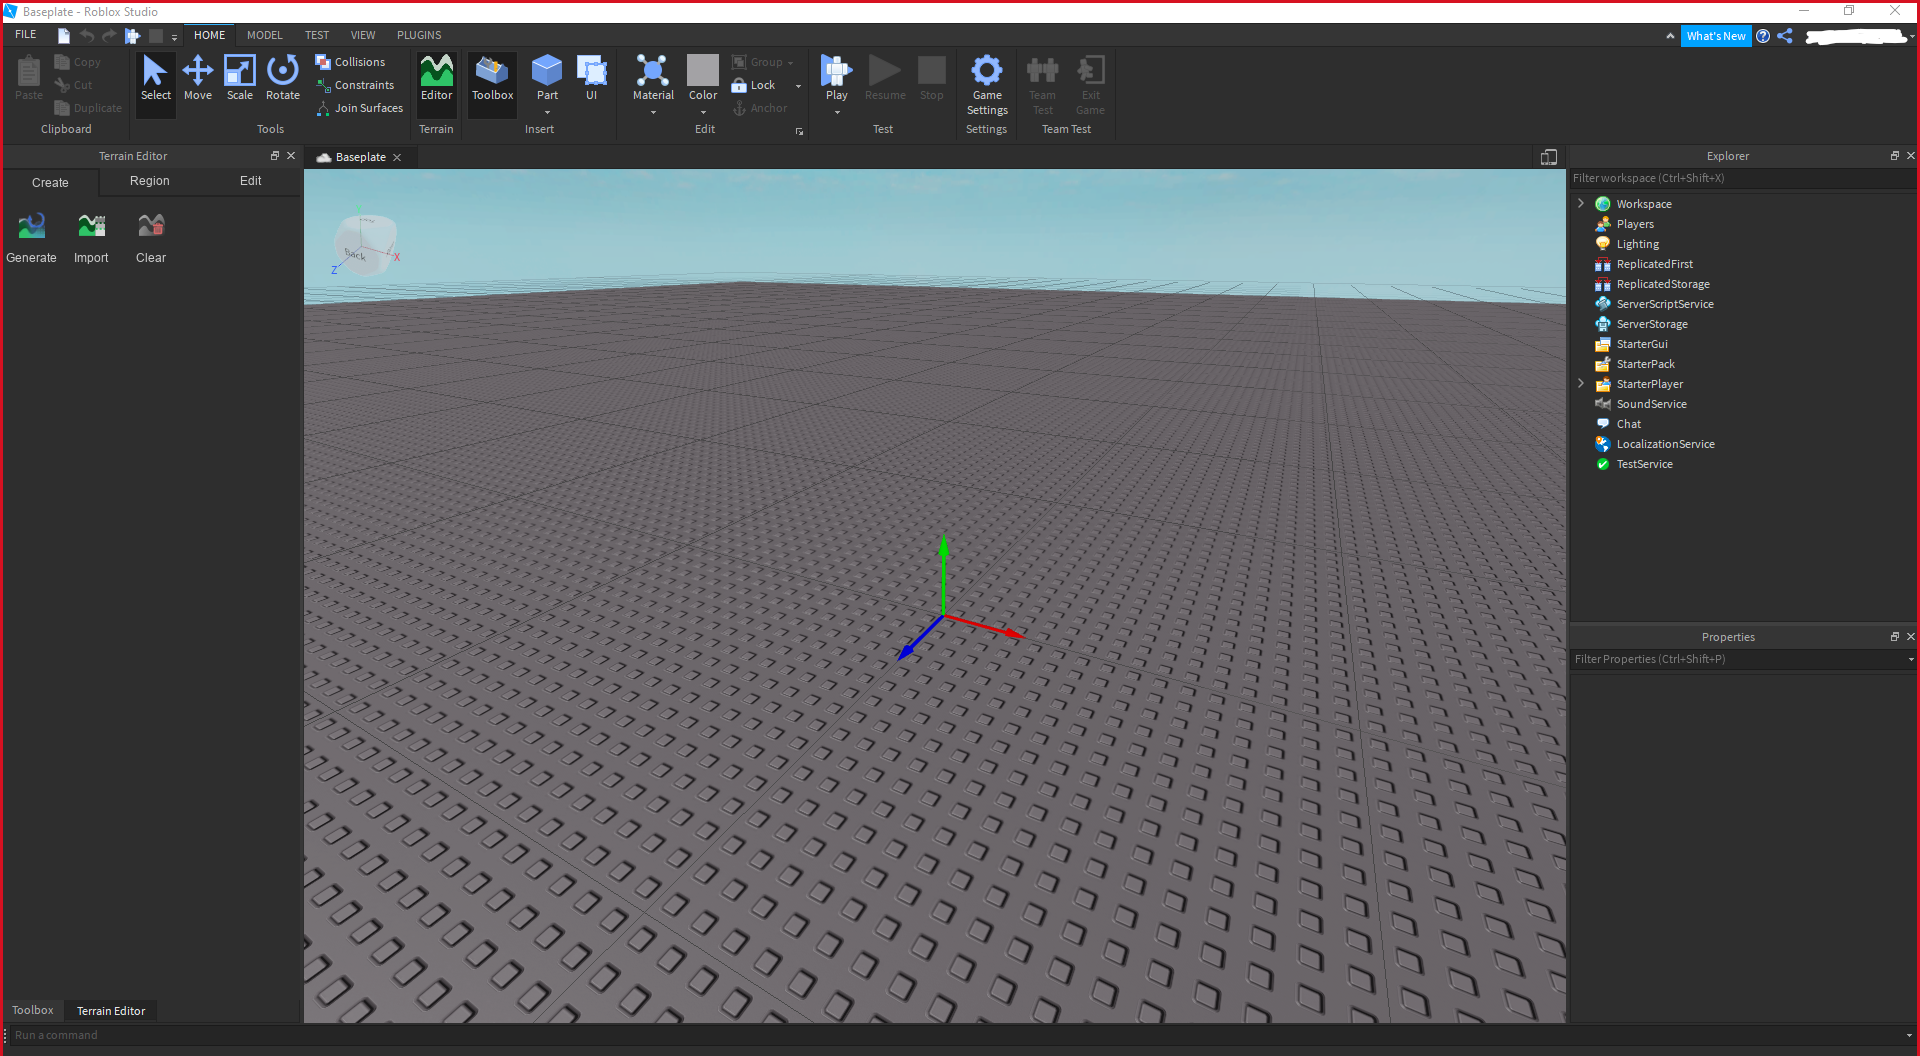Open the Lock options dropdown arrow
Image resolution: width=1920 pixels, height=1056 pixels.
pos(798,86)
